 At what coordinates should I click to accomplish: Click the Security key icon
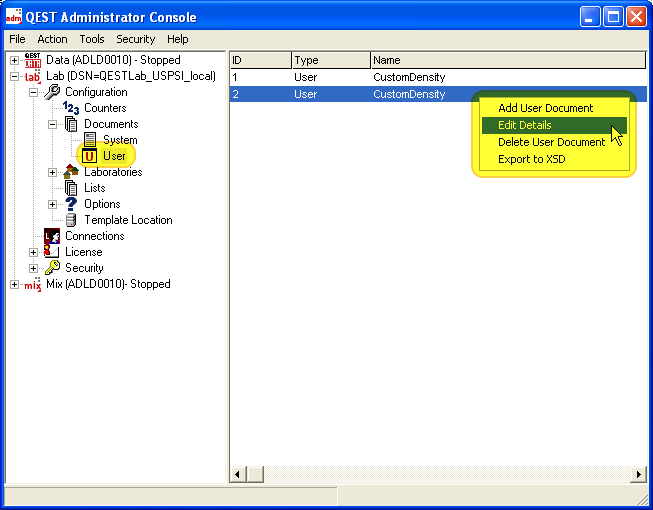point(52,268)
